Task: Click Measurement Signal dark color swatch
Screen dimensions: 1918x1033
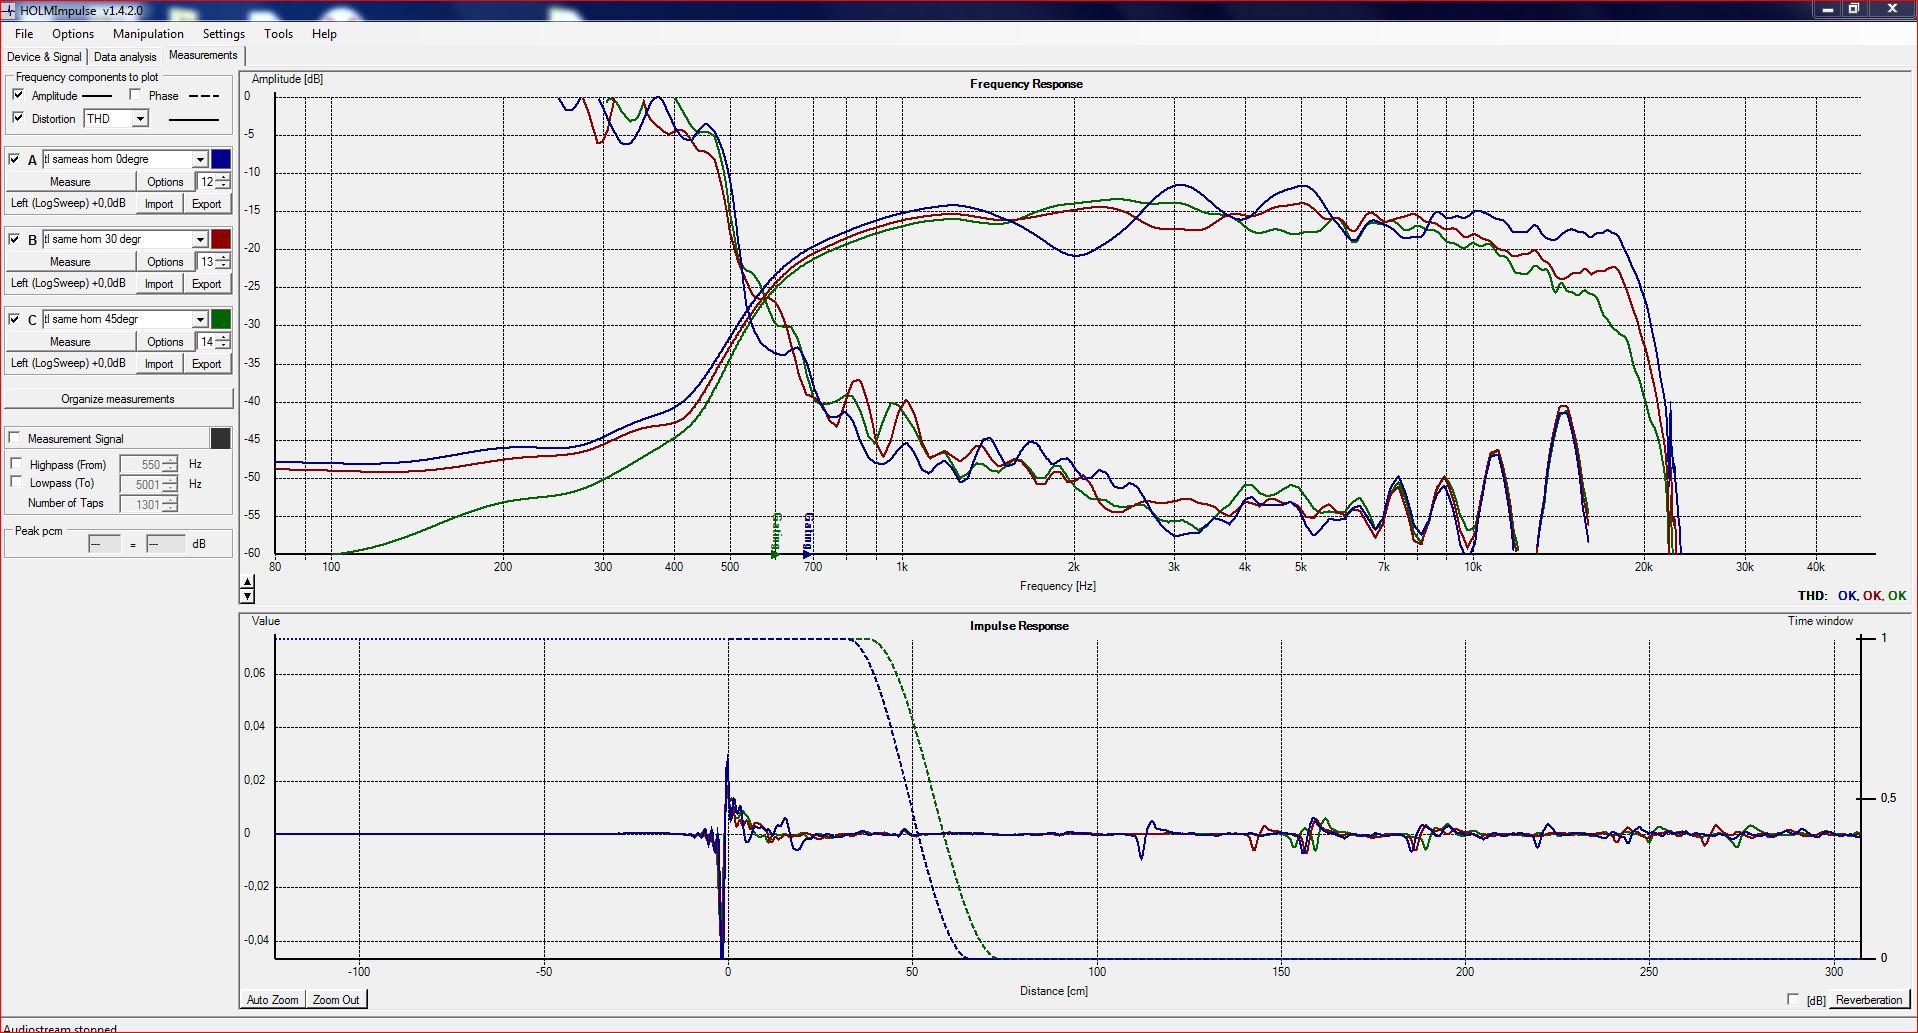Action: click(221, 438)
